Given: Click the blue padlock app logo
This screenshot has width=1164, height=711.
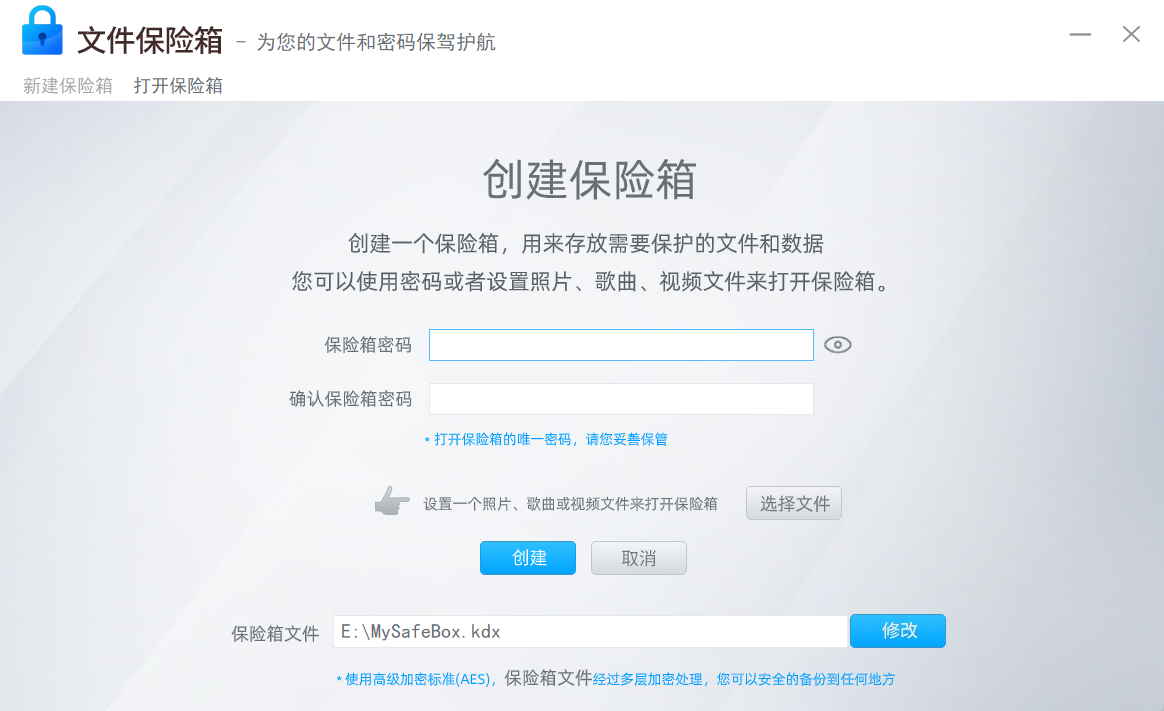Looking at the screenshot, I should click(x=42, y=30).
